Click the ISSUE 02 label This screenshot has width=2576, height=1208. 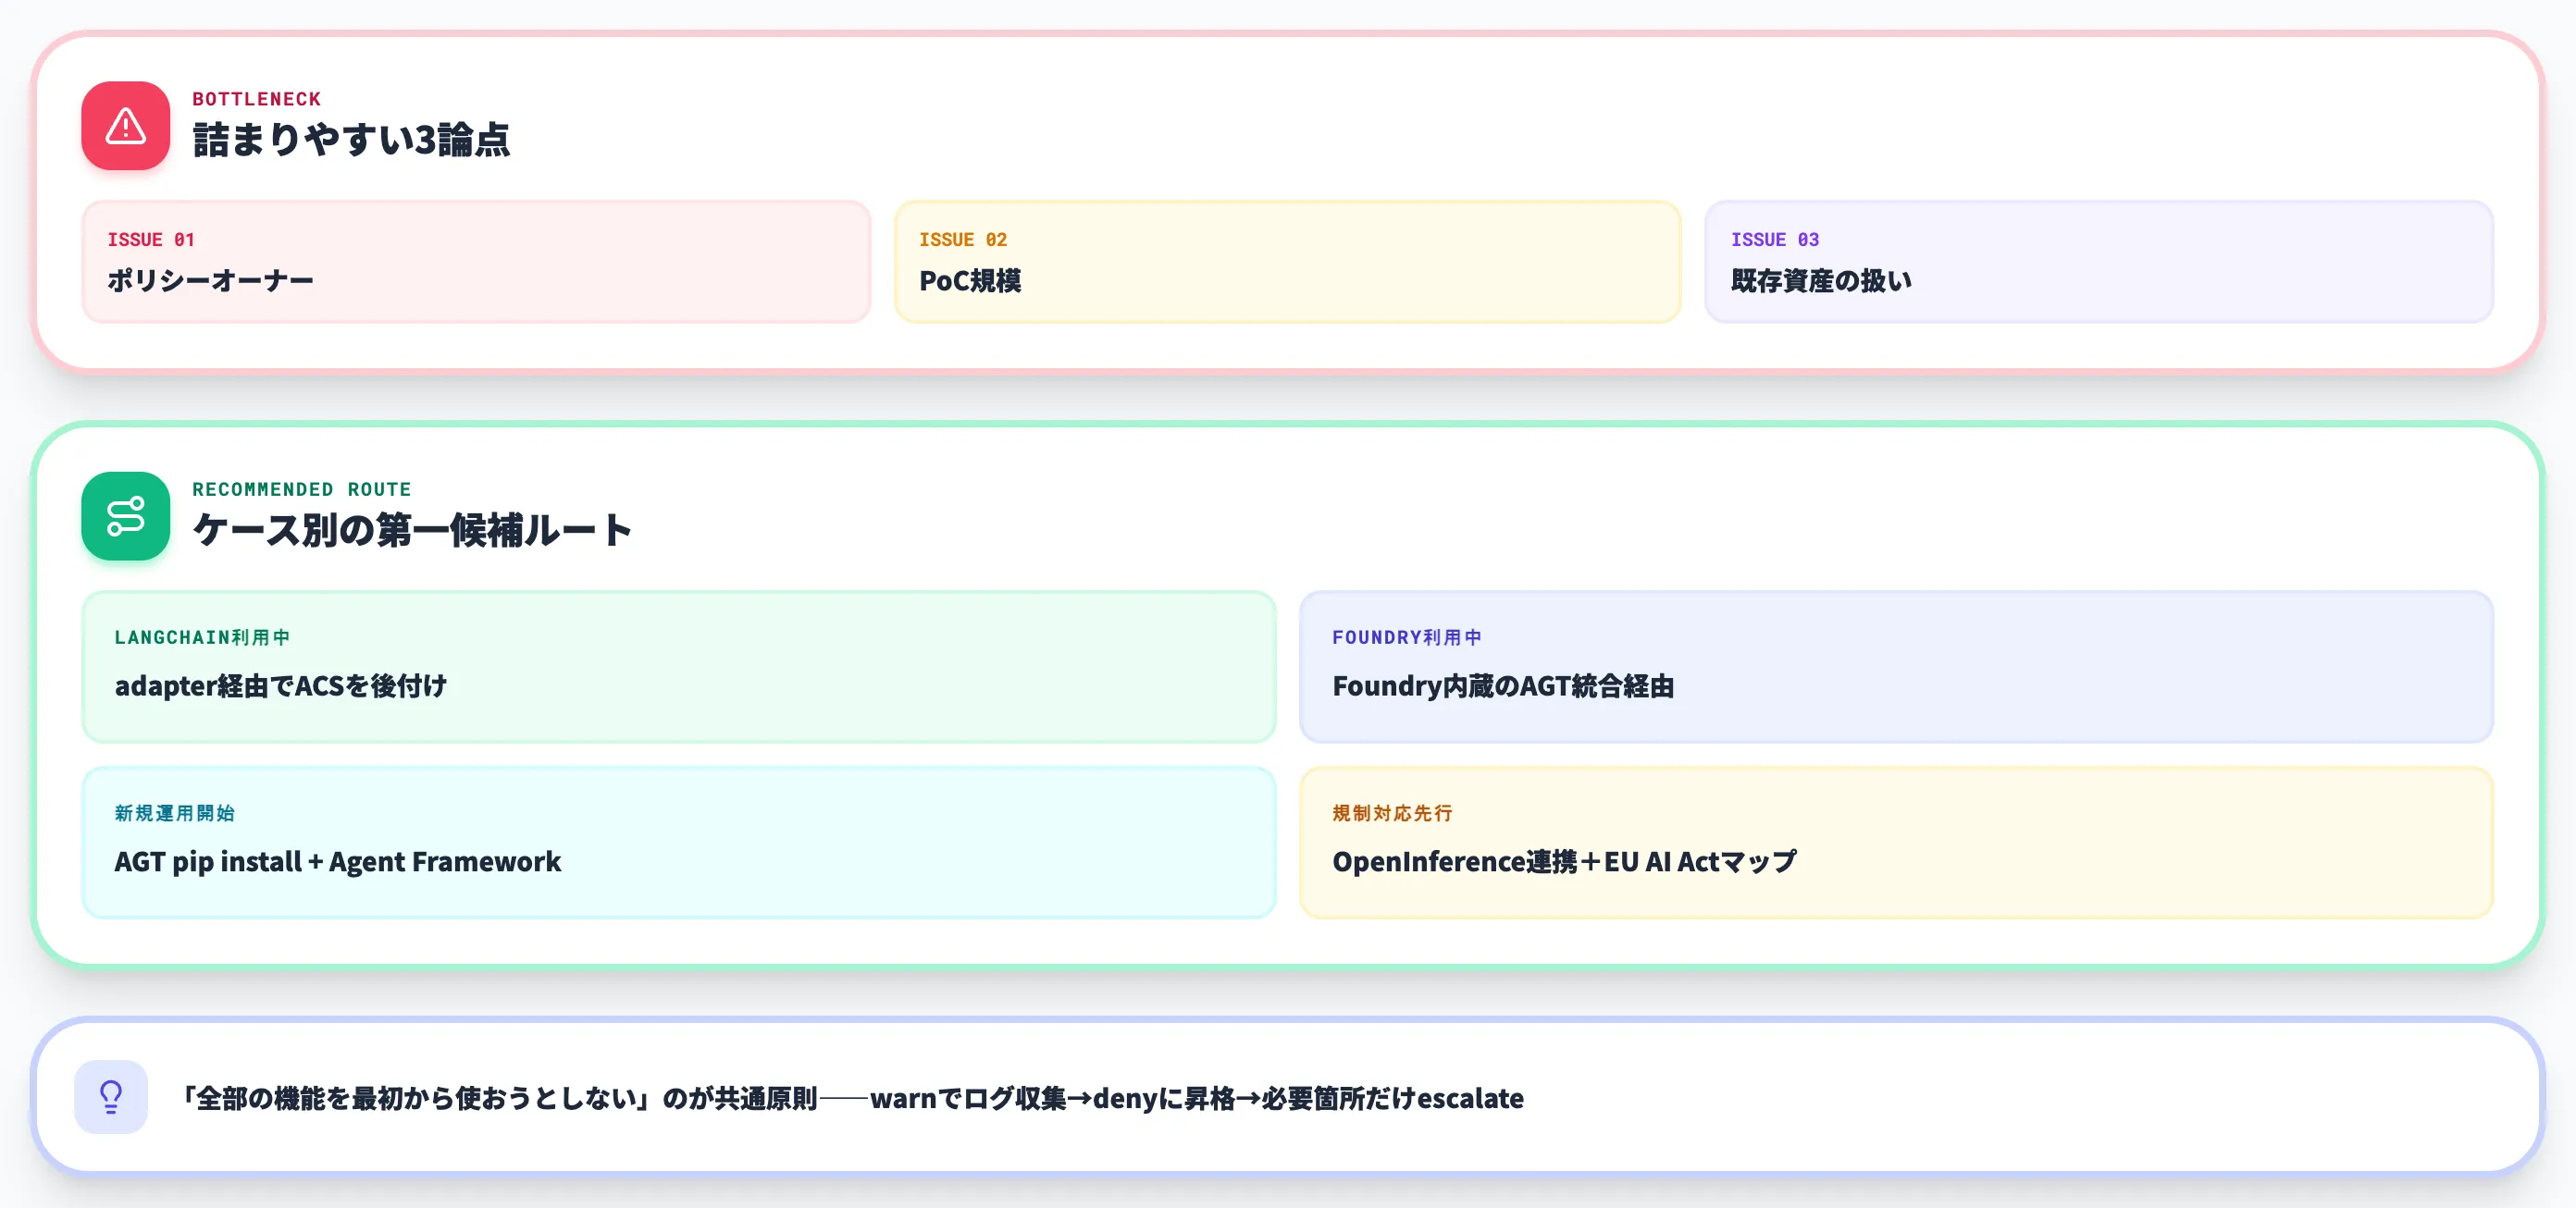[x=963, y=240]
